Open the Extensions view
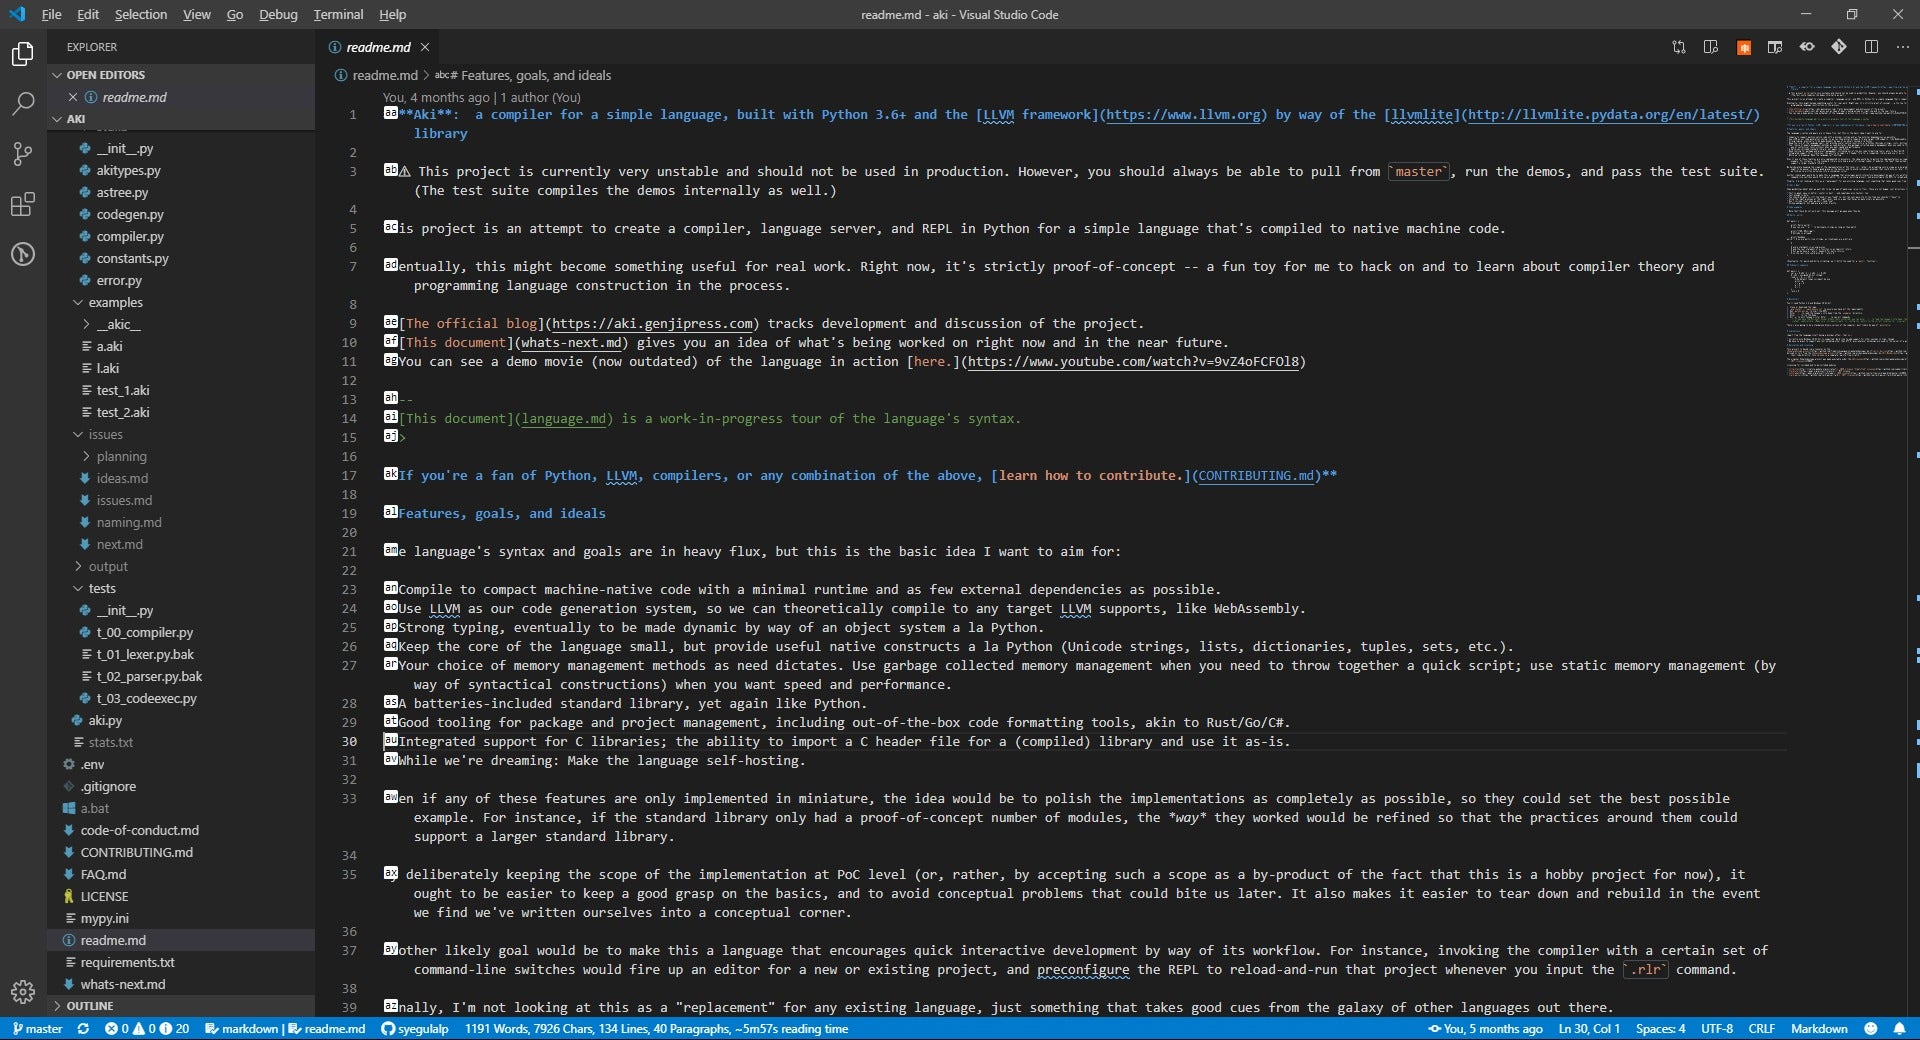The width and height of the screenshot is (1920, 1040). (22, 205)
